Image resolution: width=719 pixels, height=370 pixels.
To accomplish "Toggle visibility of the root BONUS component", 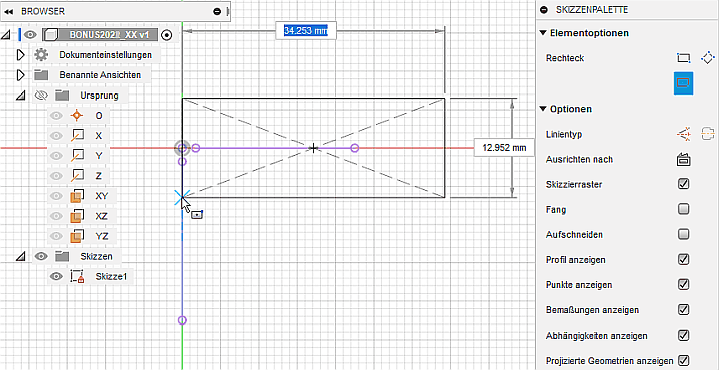I will (30, 34).
